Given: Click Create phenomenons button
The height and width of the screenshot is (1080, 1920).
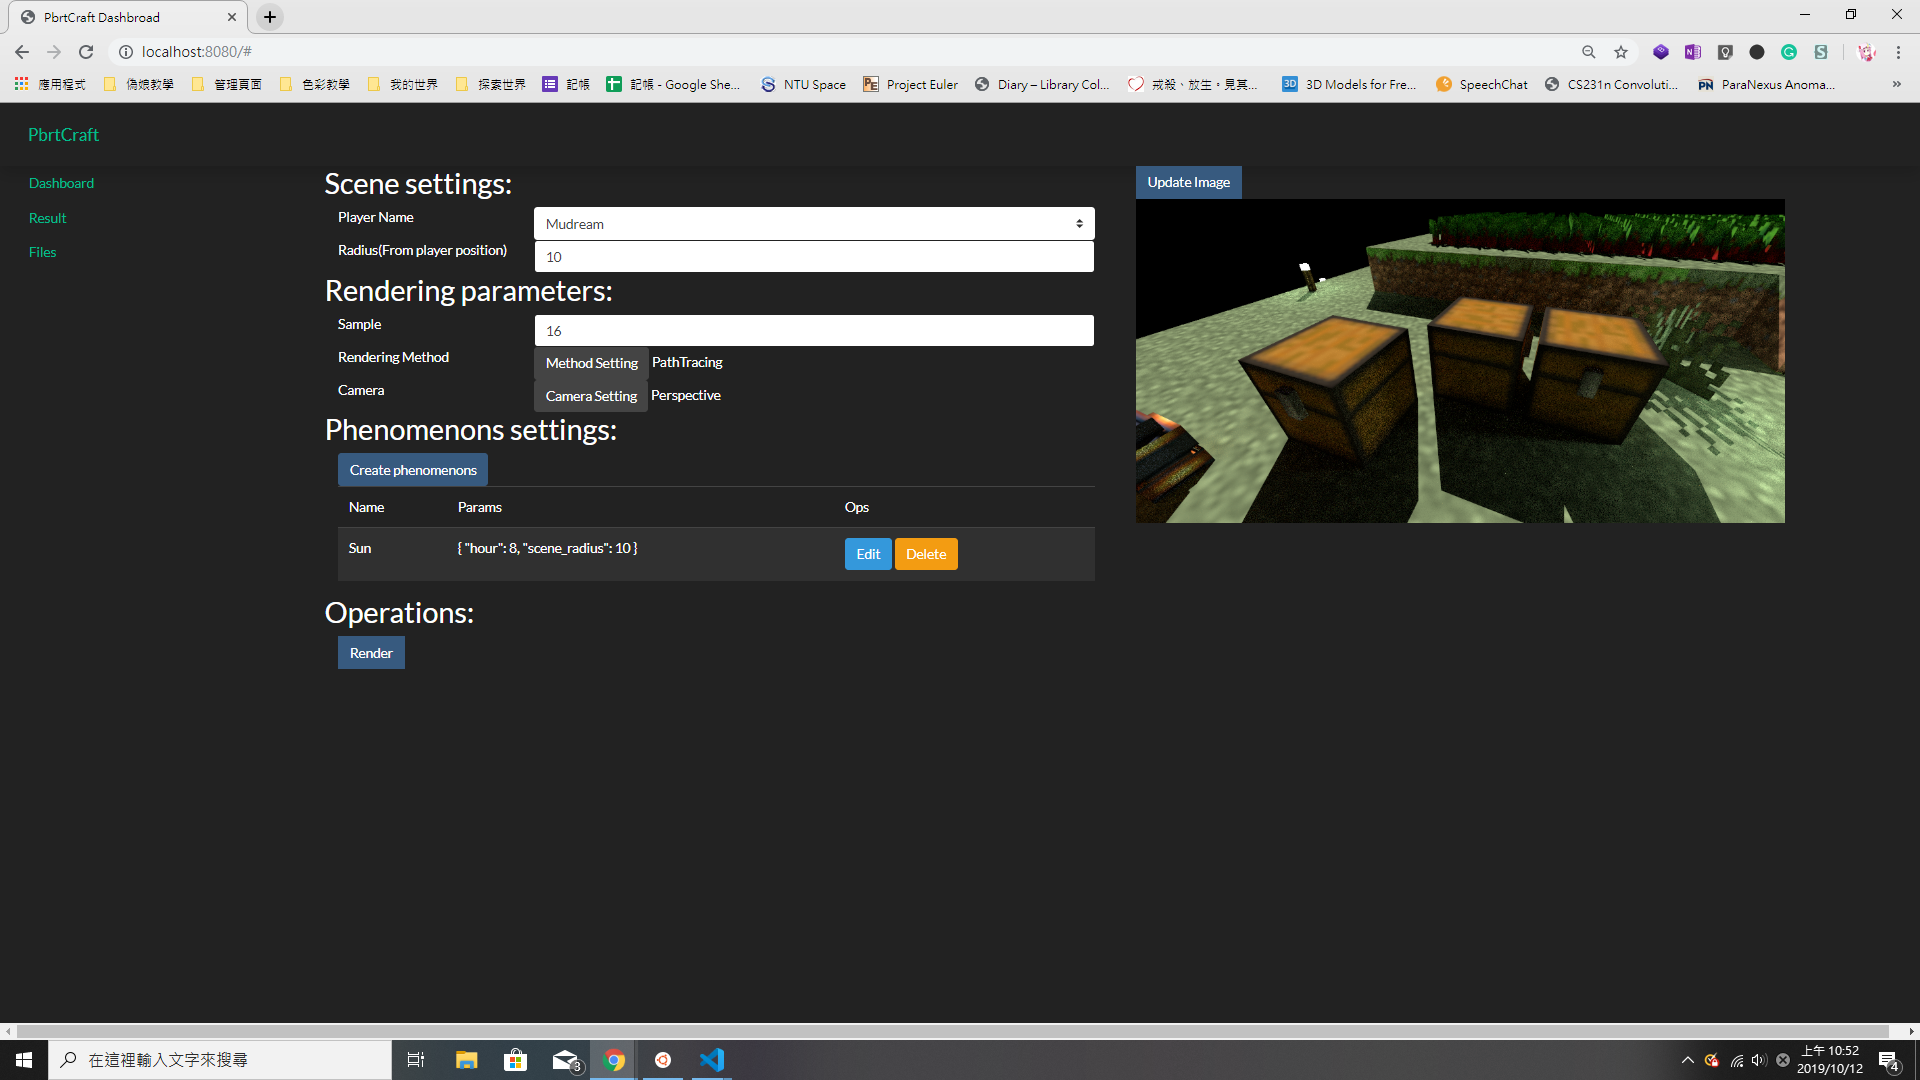Looking at the screenshot, I should [x=413, y=470].
